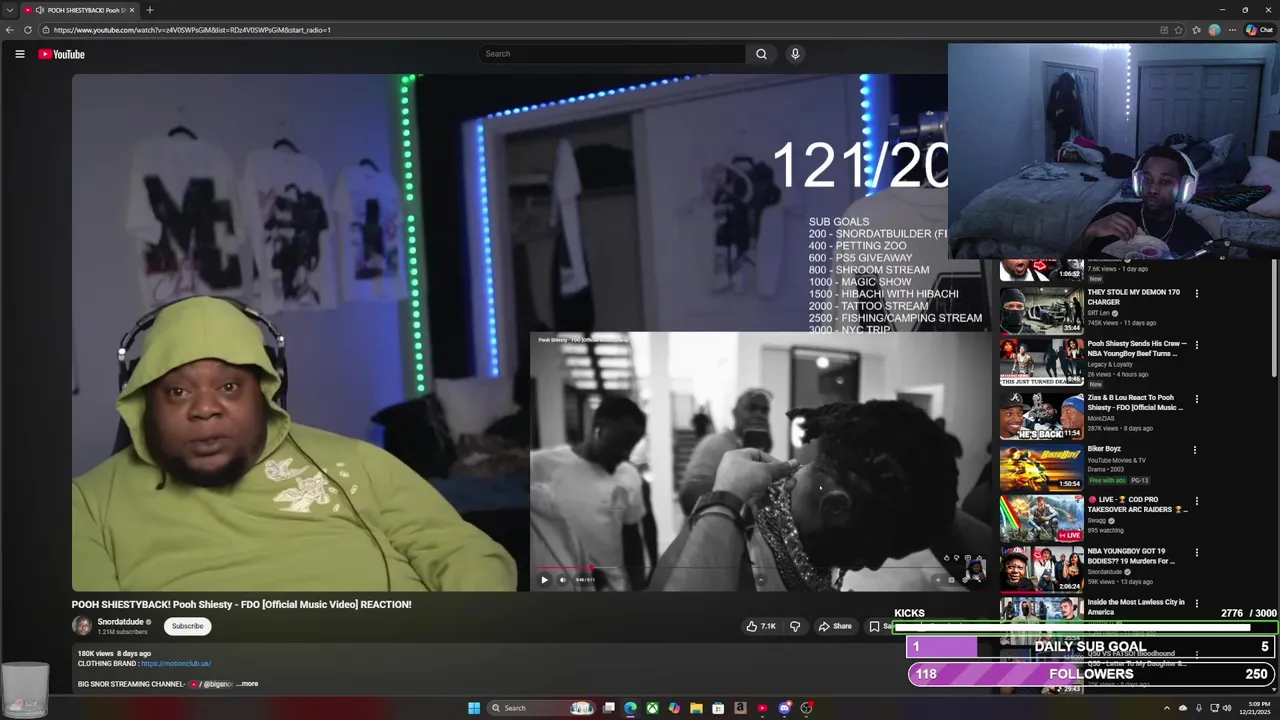Open options for THEY STOLE MY DEMON 170 video
The height and width of the screenshot is (720, 1280).
click(x=1196, y=294)
